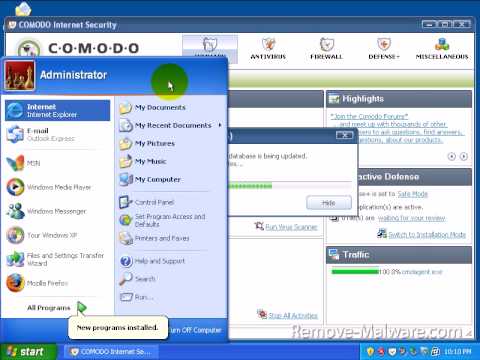
Task: Close the database update dialog
Action: (344, 135)
